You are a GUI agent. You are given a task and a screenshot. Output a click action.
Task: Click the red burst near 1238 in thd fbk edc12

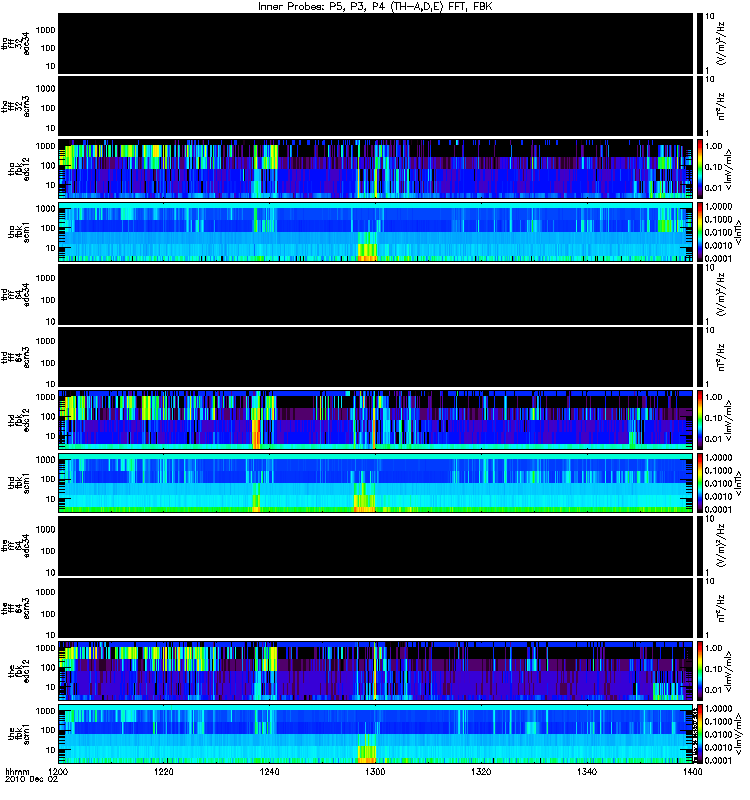tap(256, 434)
